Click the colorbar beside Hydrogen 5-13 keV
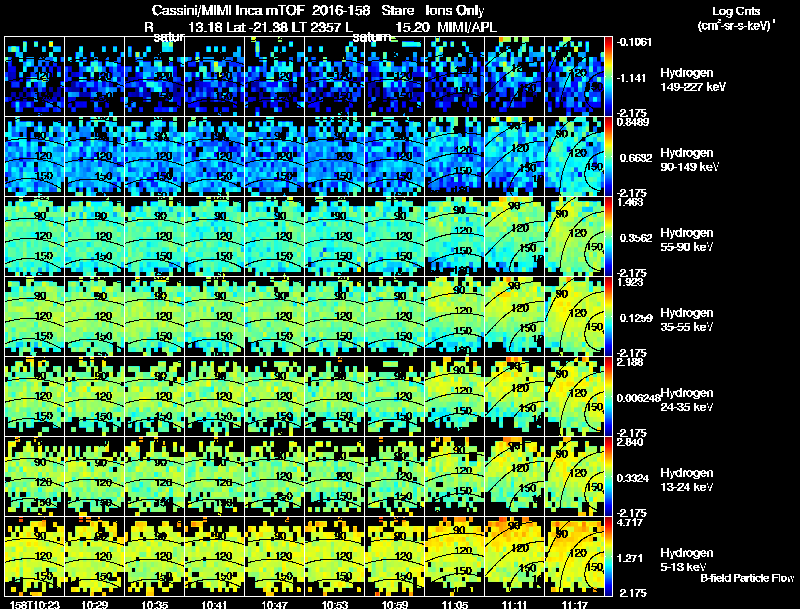 (608, 556)
